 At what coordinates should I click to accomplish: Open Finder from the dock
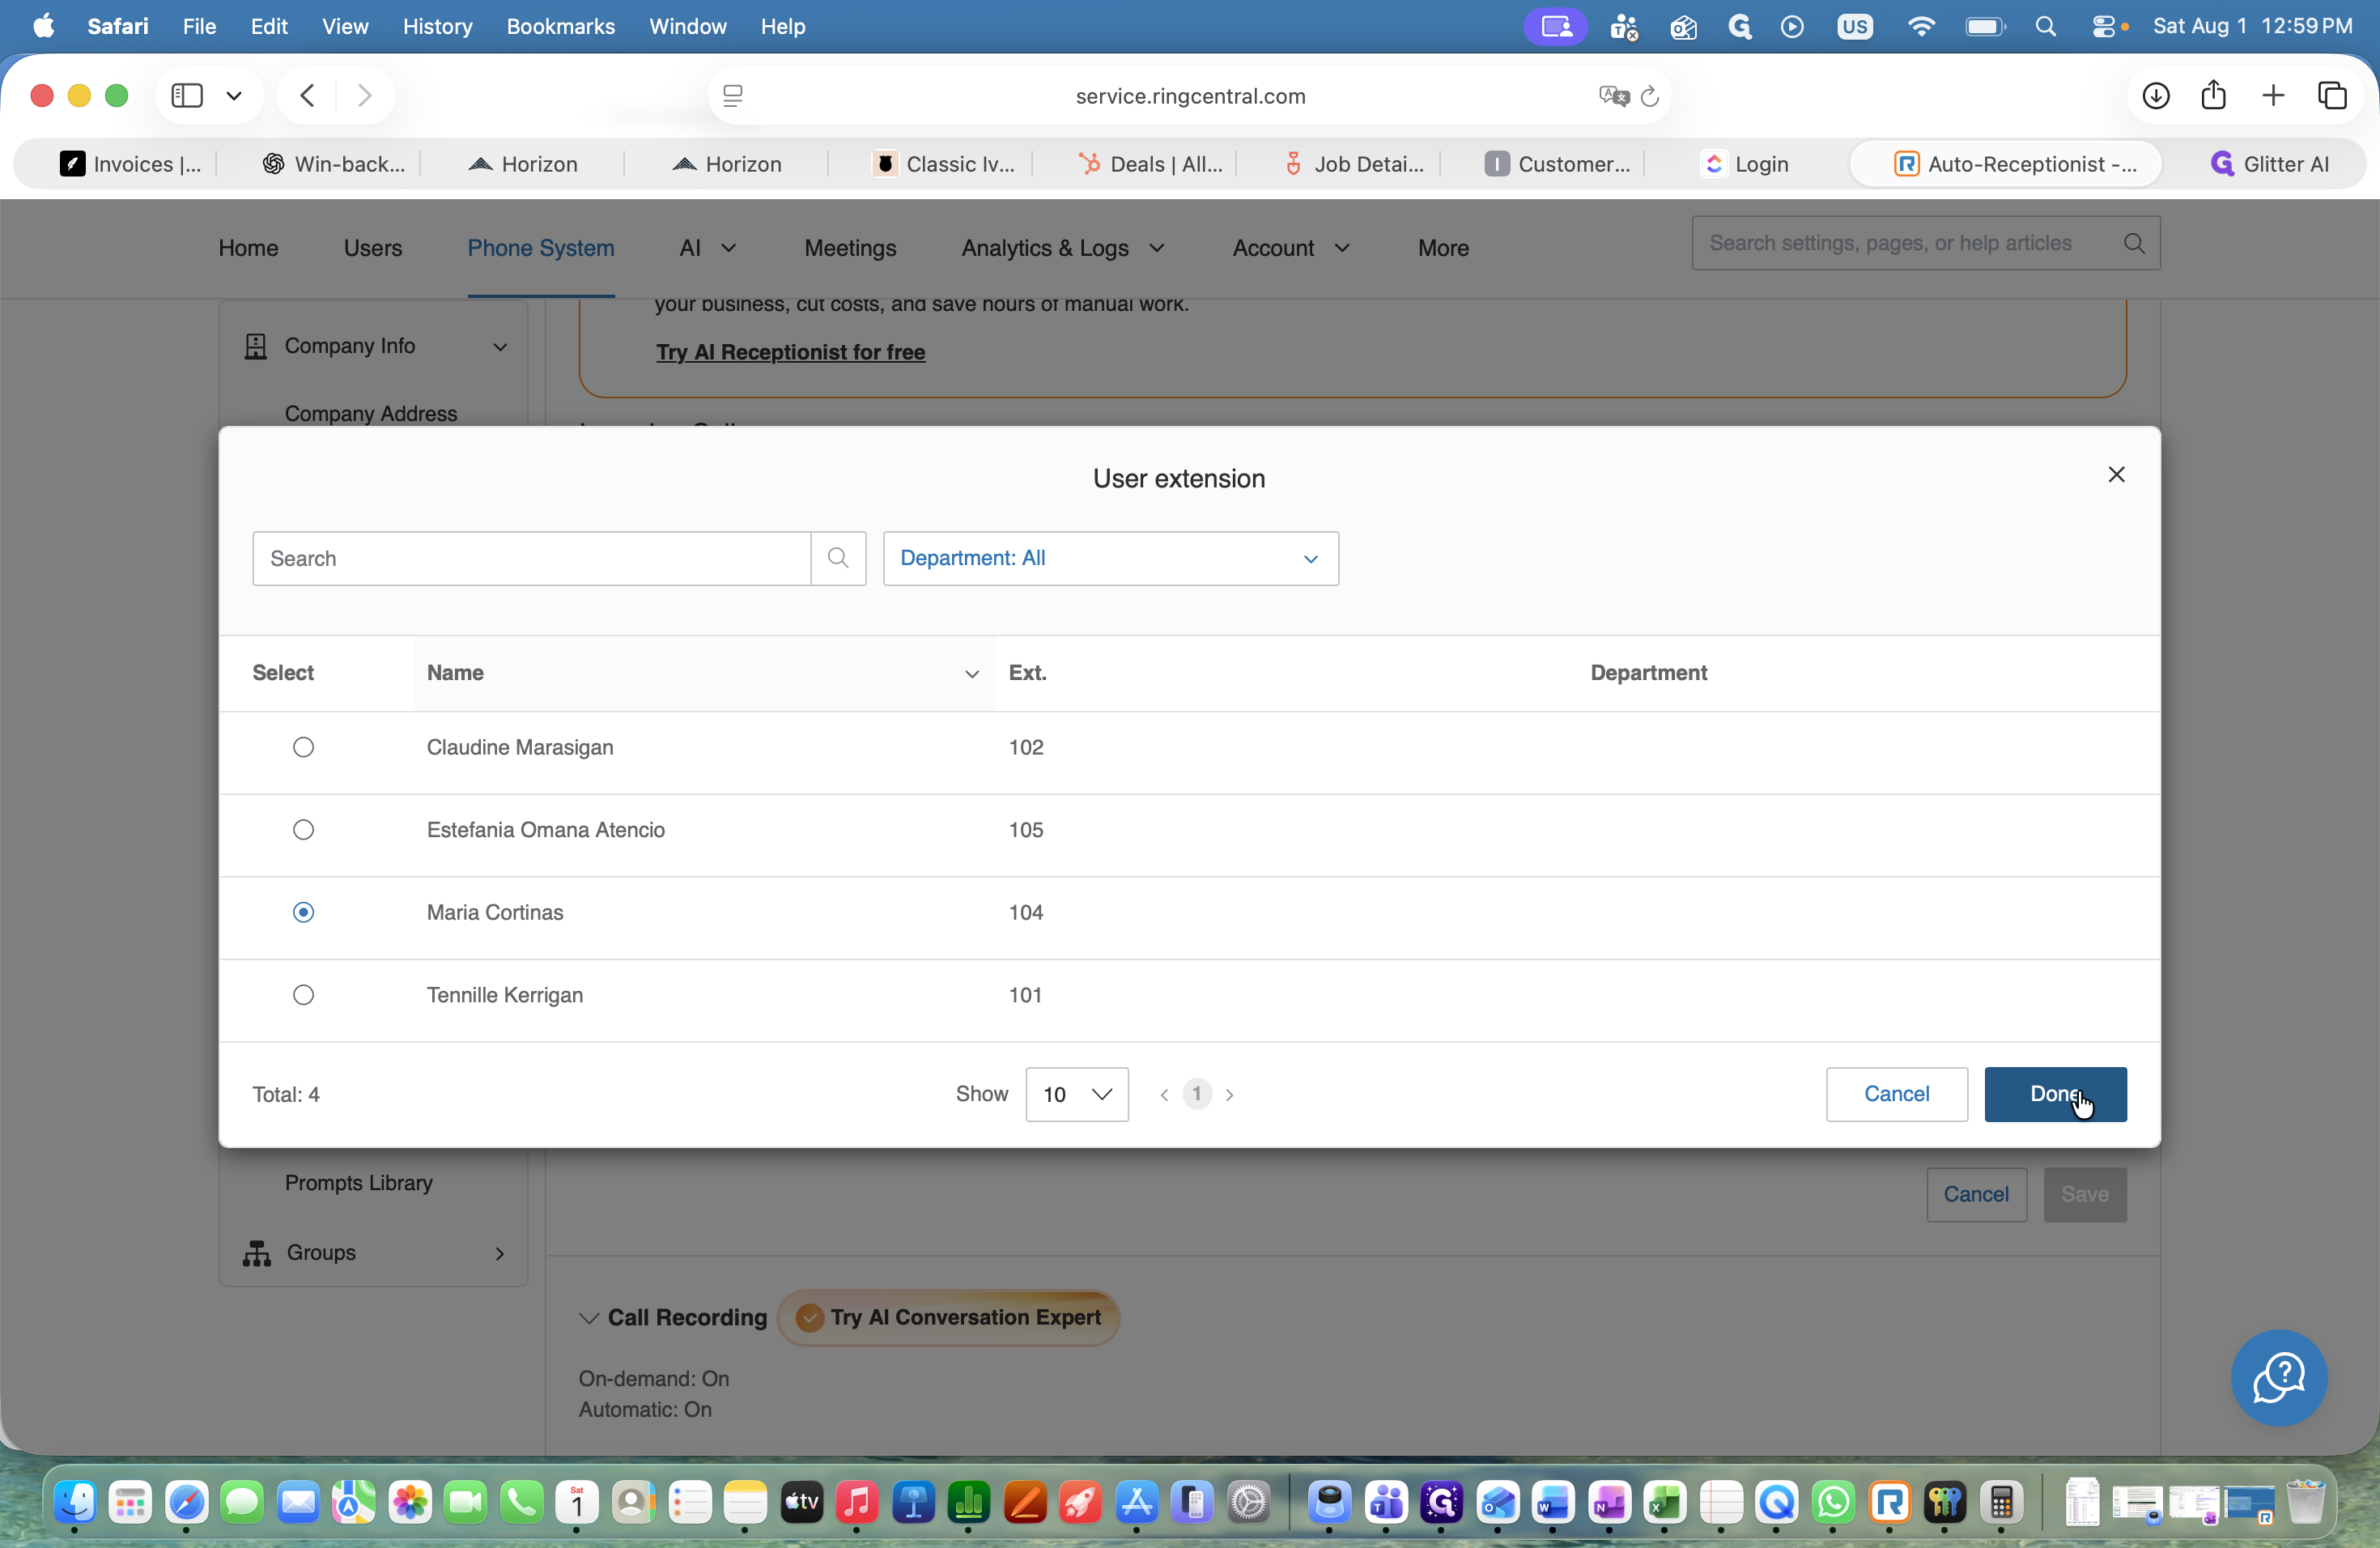click(x=74, y=1502)
